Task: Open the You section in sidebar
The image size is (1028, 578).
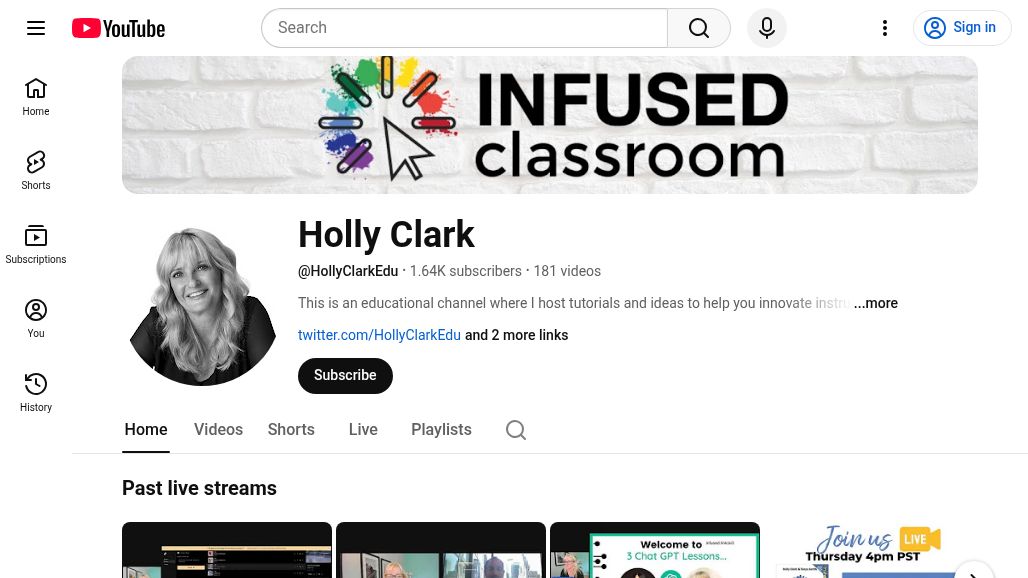Action: (36, 319)
